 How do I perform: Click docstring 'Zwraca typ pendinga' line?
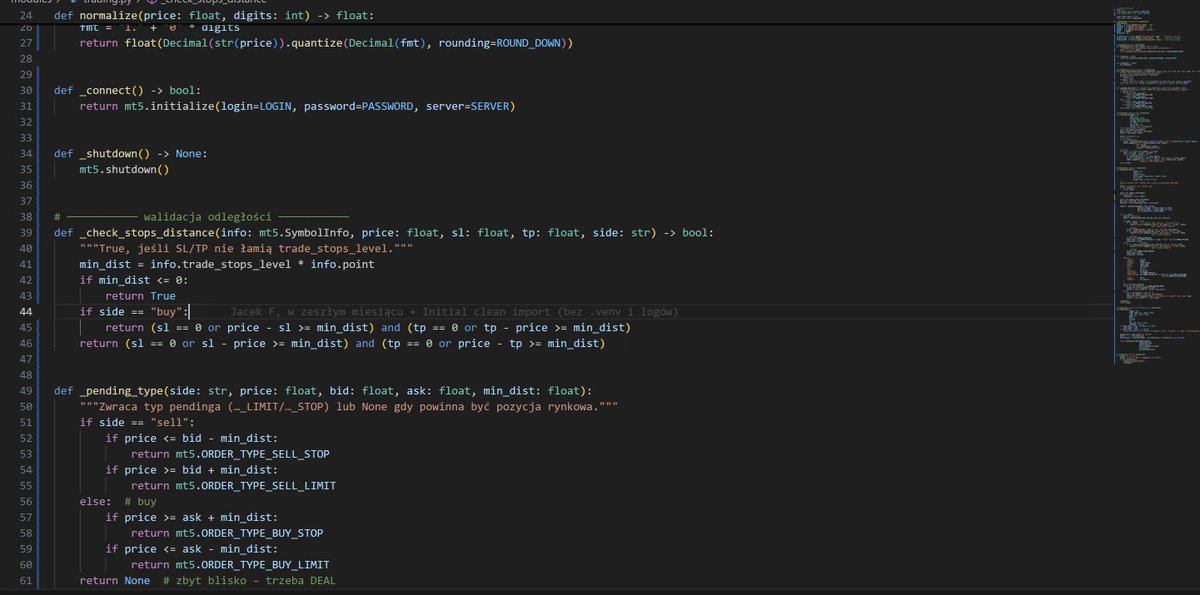[x=349, y=406]
